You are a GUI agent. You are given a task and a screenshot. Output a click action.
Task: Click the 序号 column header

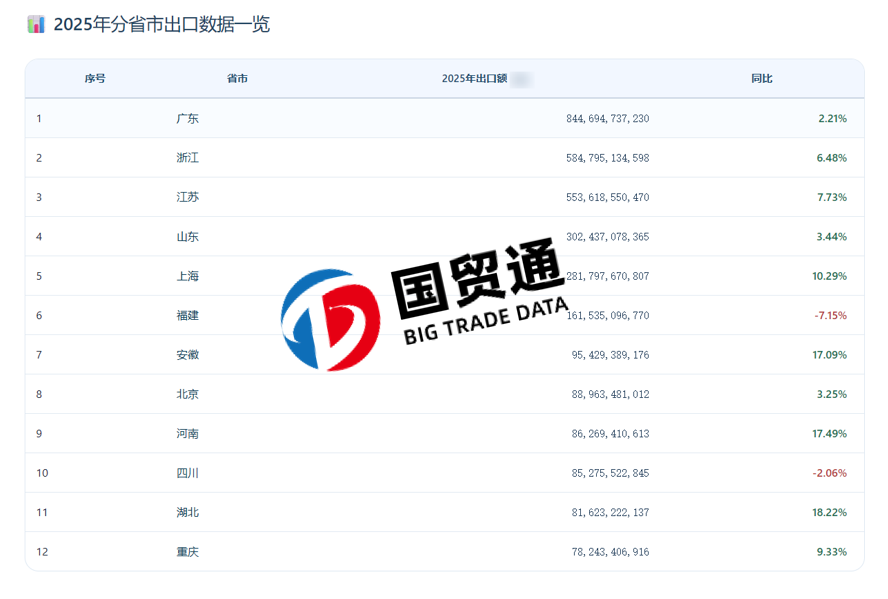click(x=95, y=79)
